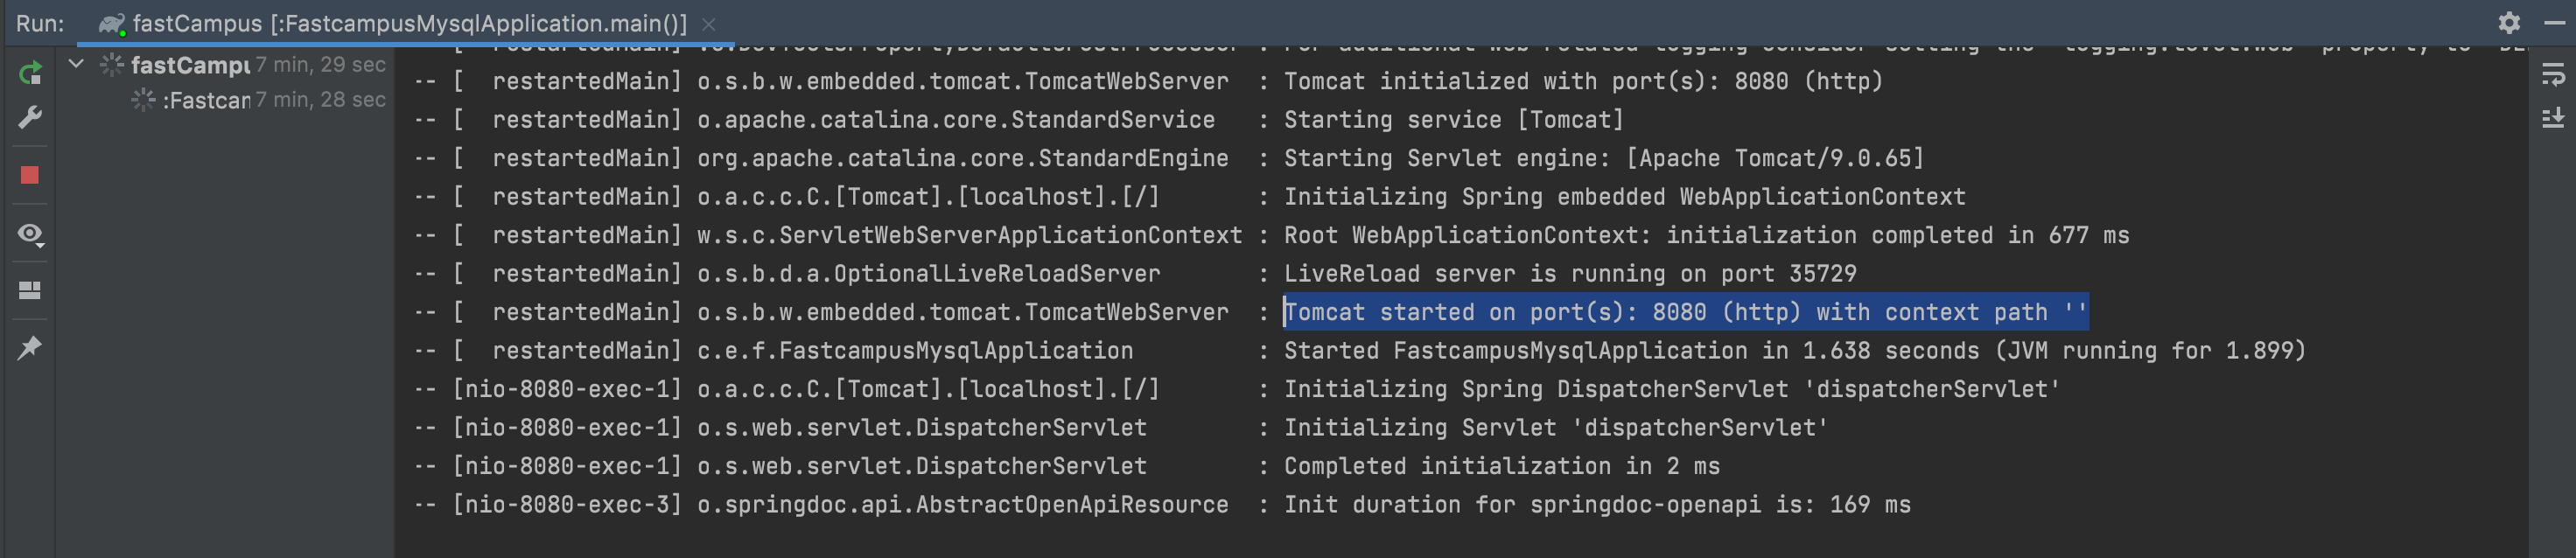Click the '7 min, 28 sec' duration label
The width and height of the screenshot is (2576, 558).
320,100
